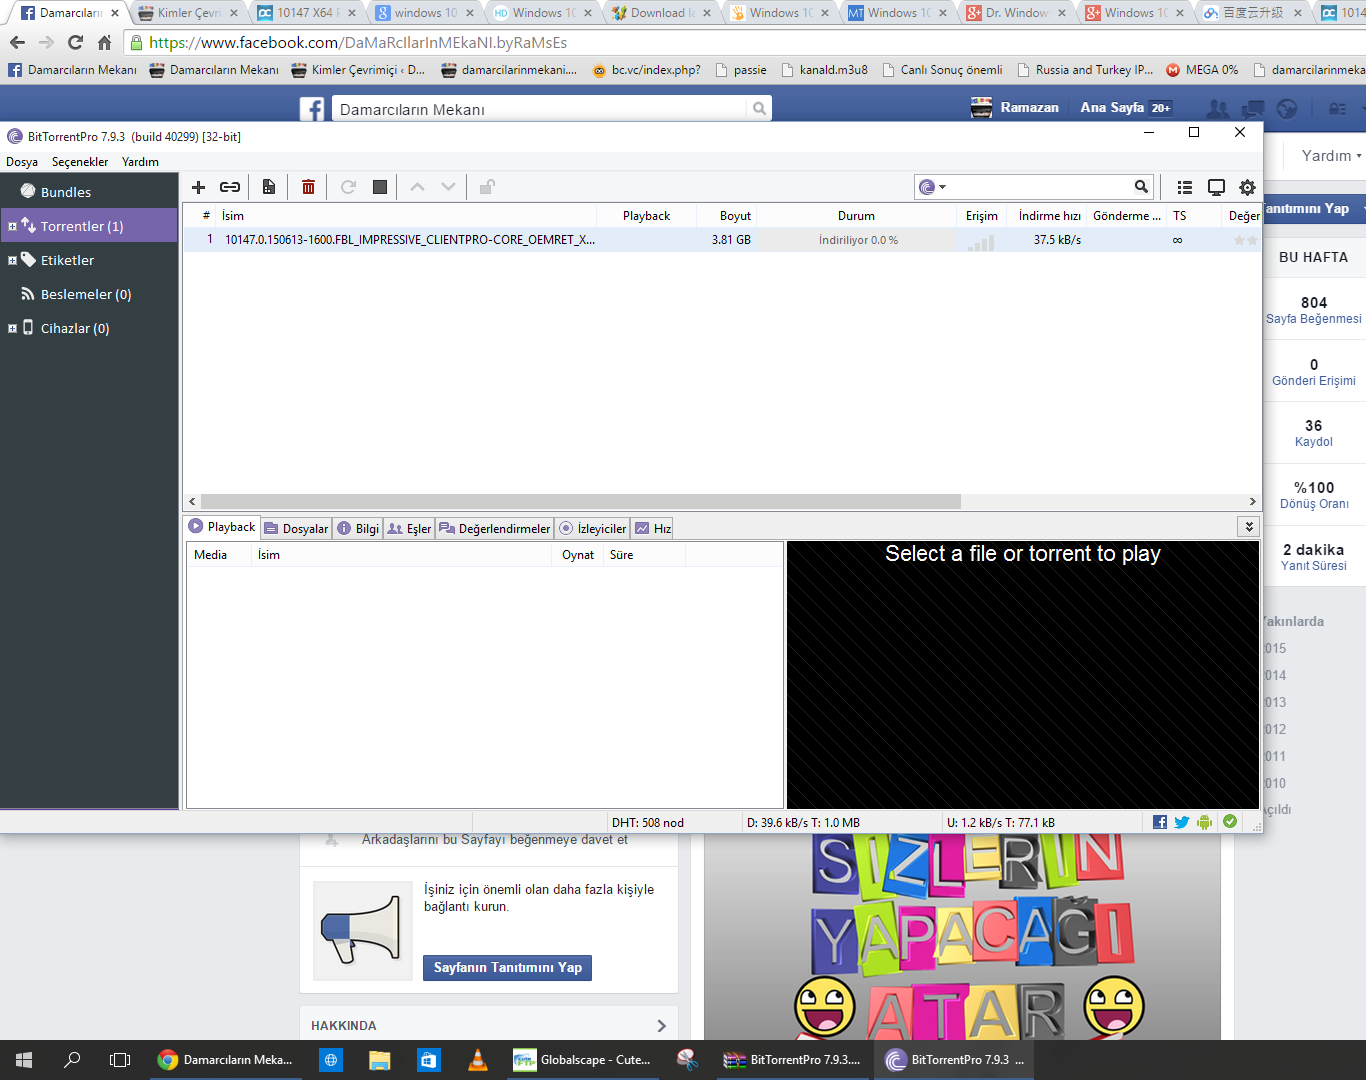This screenshot has height=1080, width=1366.
Task: Open the search provider dropdown
Action: (932, 187)
